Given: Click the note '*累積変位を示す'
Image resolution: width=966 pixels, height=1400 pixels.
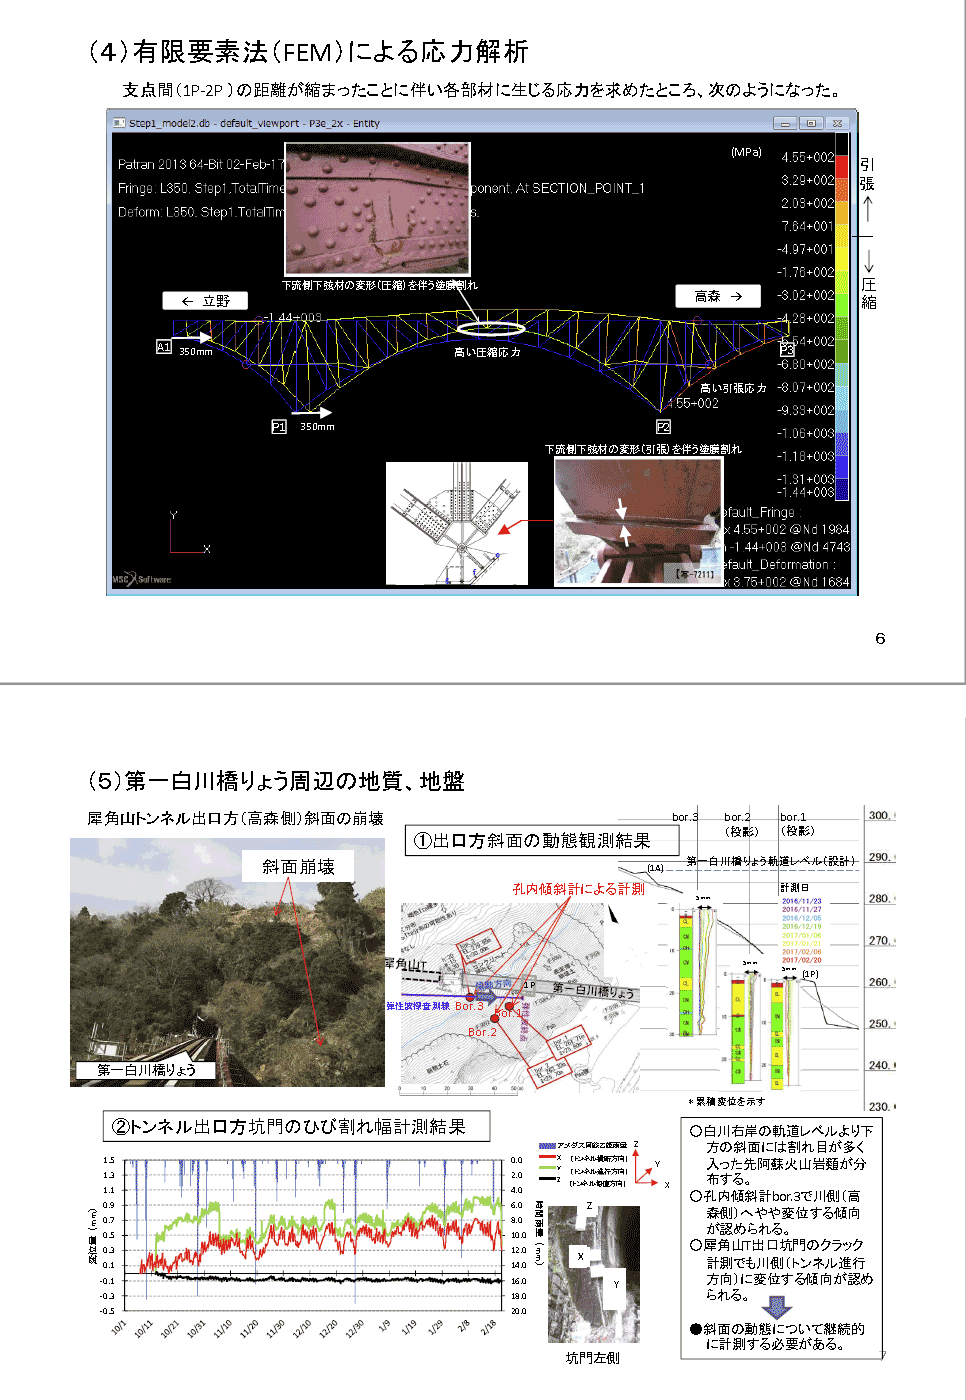Looking at the screenshot, I should 727,1101.
